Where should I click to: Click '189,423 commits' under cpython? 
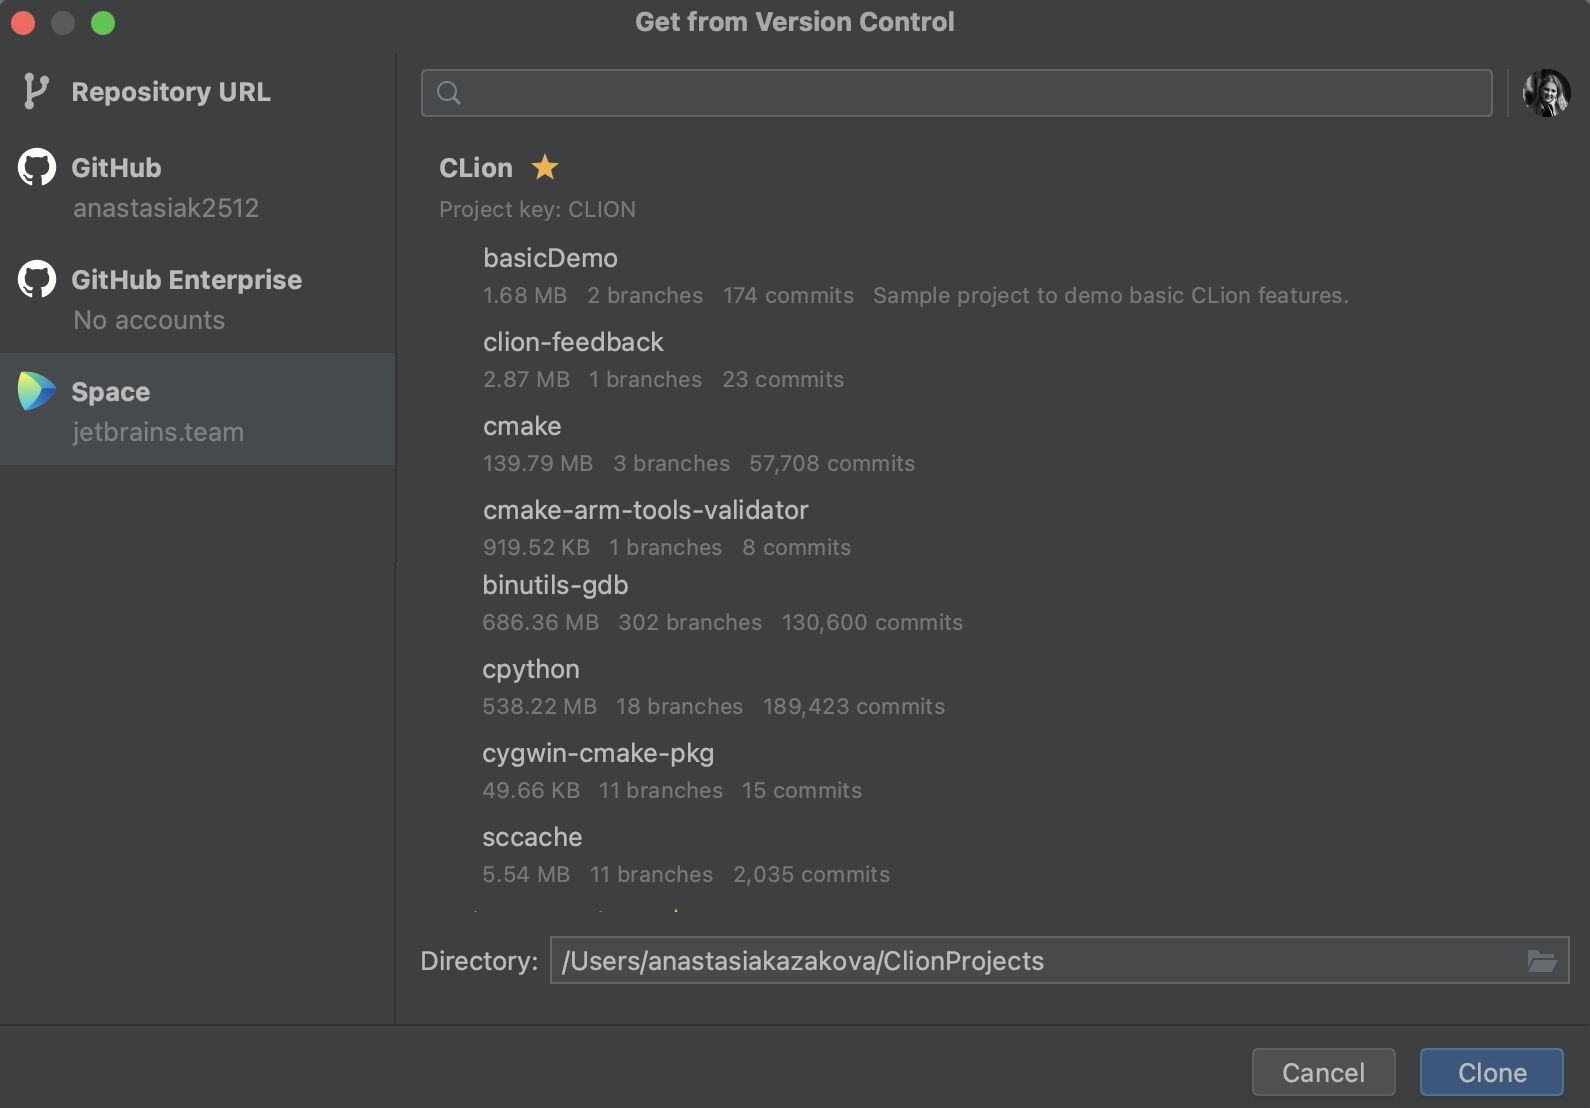tap(854, 706)
